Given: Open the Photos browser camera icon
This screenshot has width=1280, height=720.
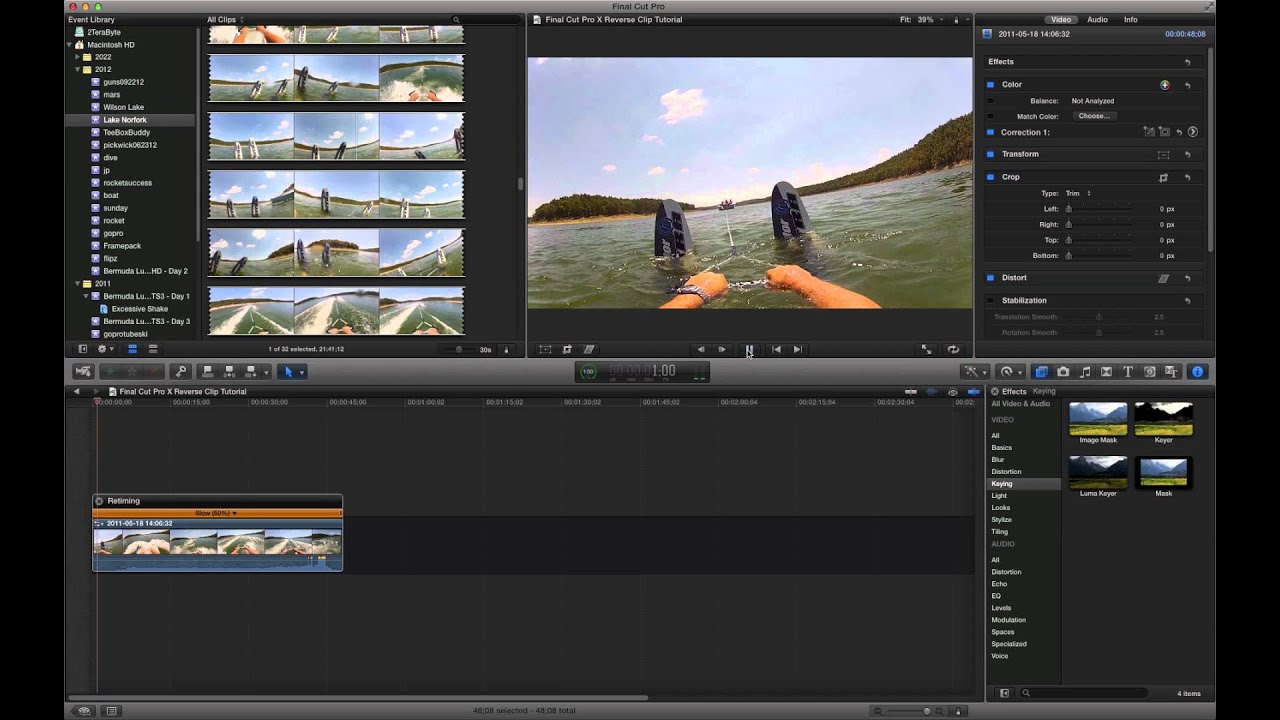Looking at the screenshot, I should (1063, 371).
